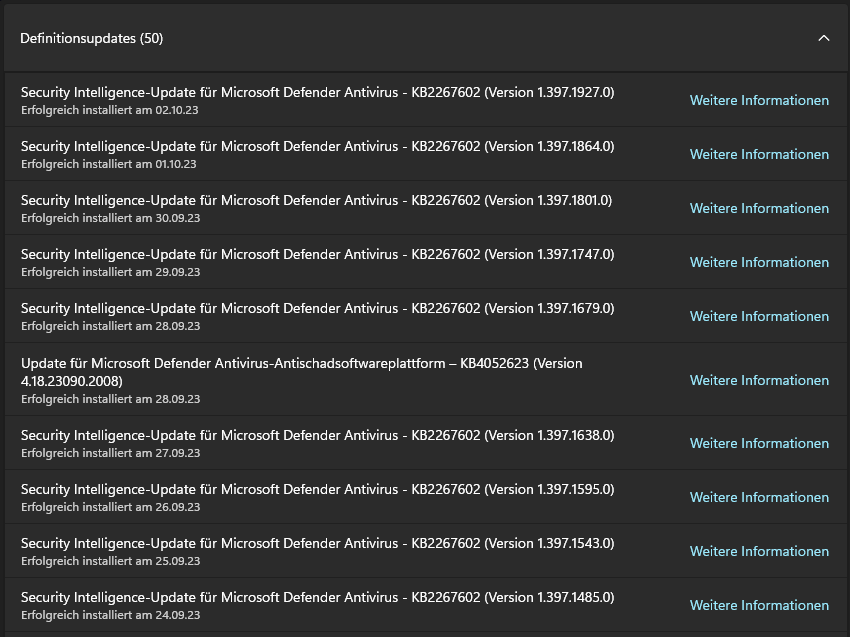Open Weitere Informationen for version 1.397.1927.0
Screen dimensions: 850x637
(x=759, y=100)
